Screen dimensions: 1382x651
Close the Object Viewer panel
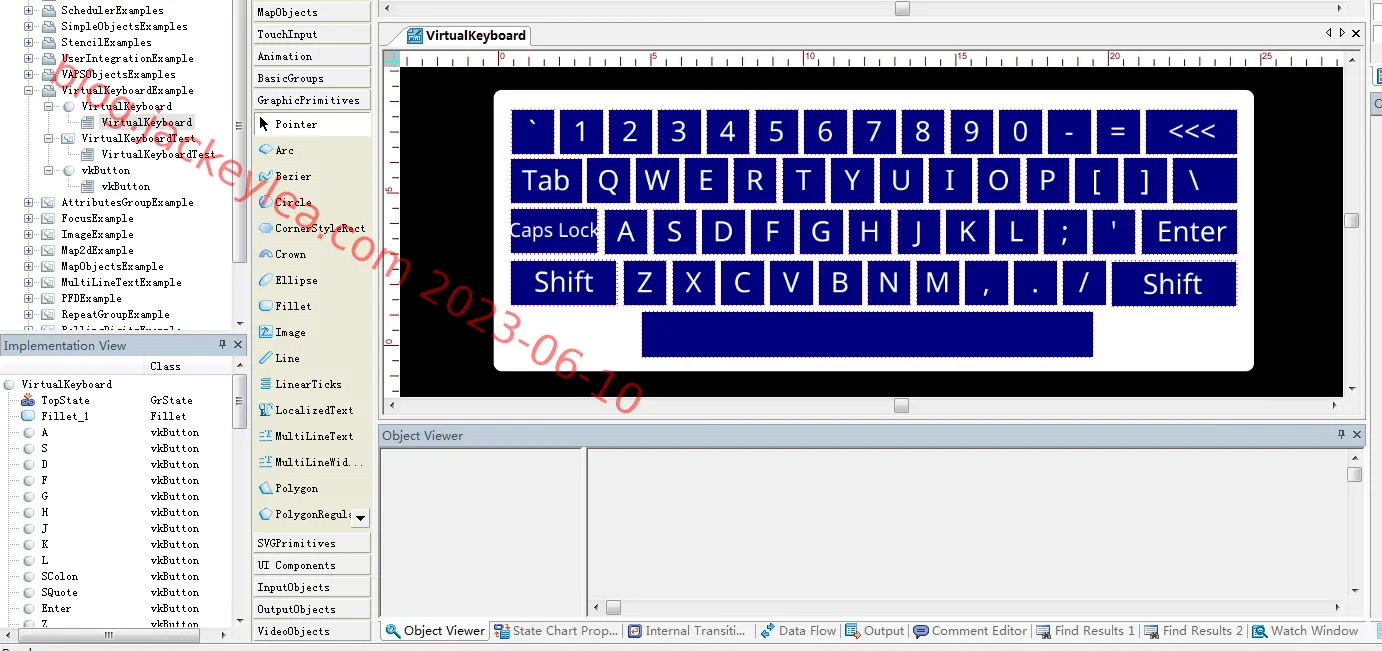(1357, 434)
